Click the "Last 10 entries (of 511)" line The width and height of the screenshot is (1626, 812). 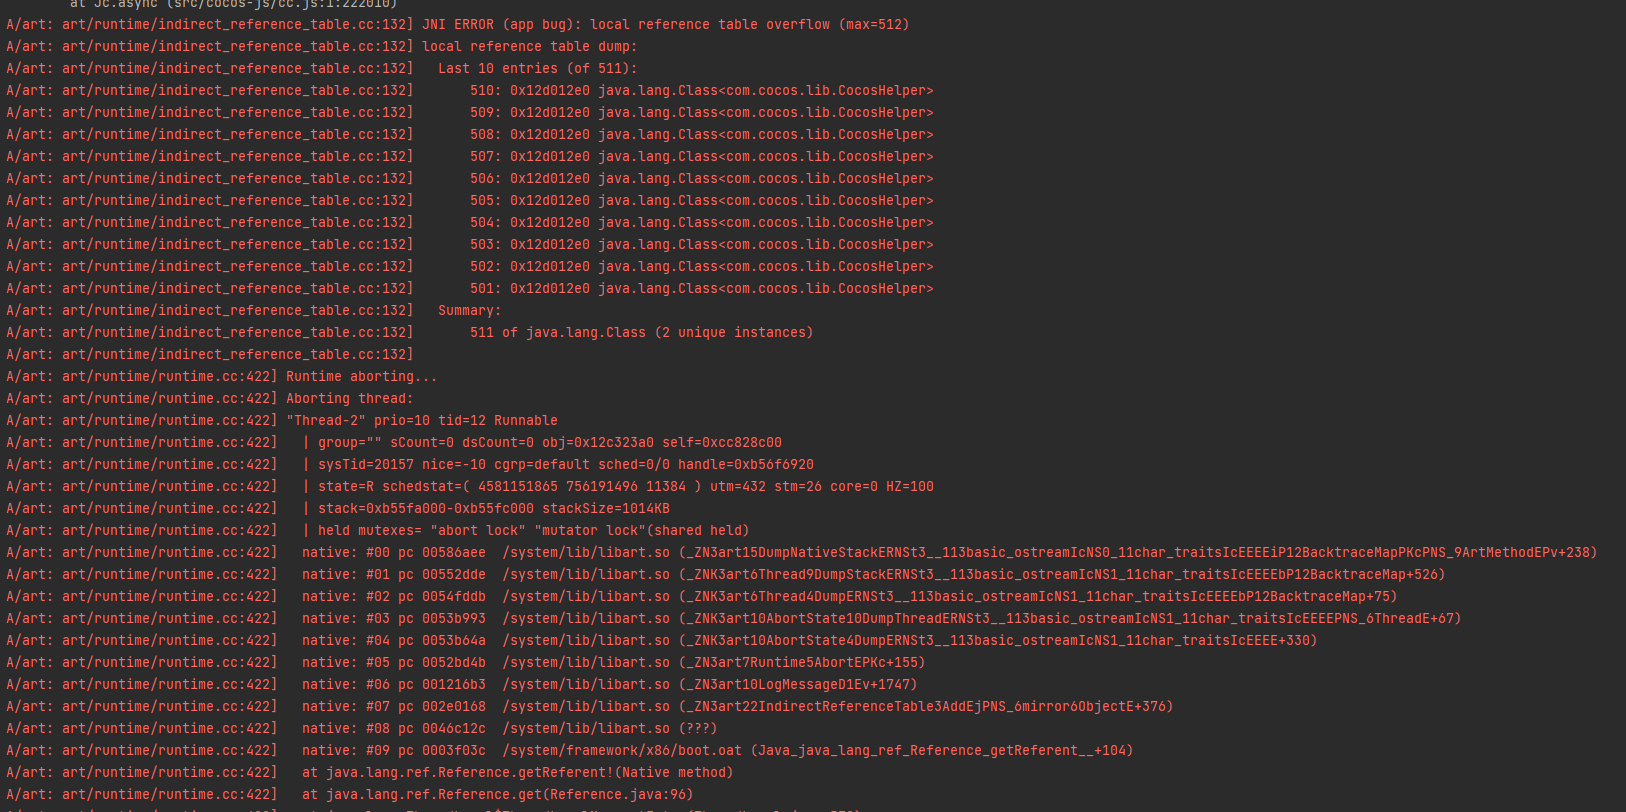pyautogui.click(x=537, y=68)
